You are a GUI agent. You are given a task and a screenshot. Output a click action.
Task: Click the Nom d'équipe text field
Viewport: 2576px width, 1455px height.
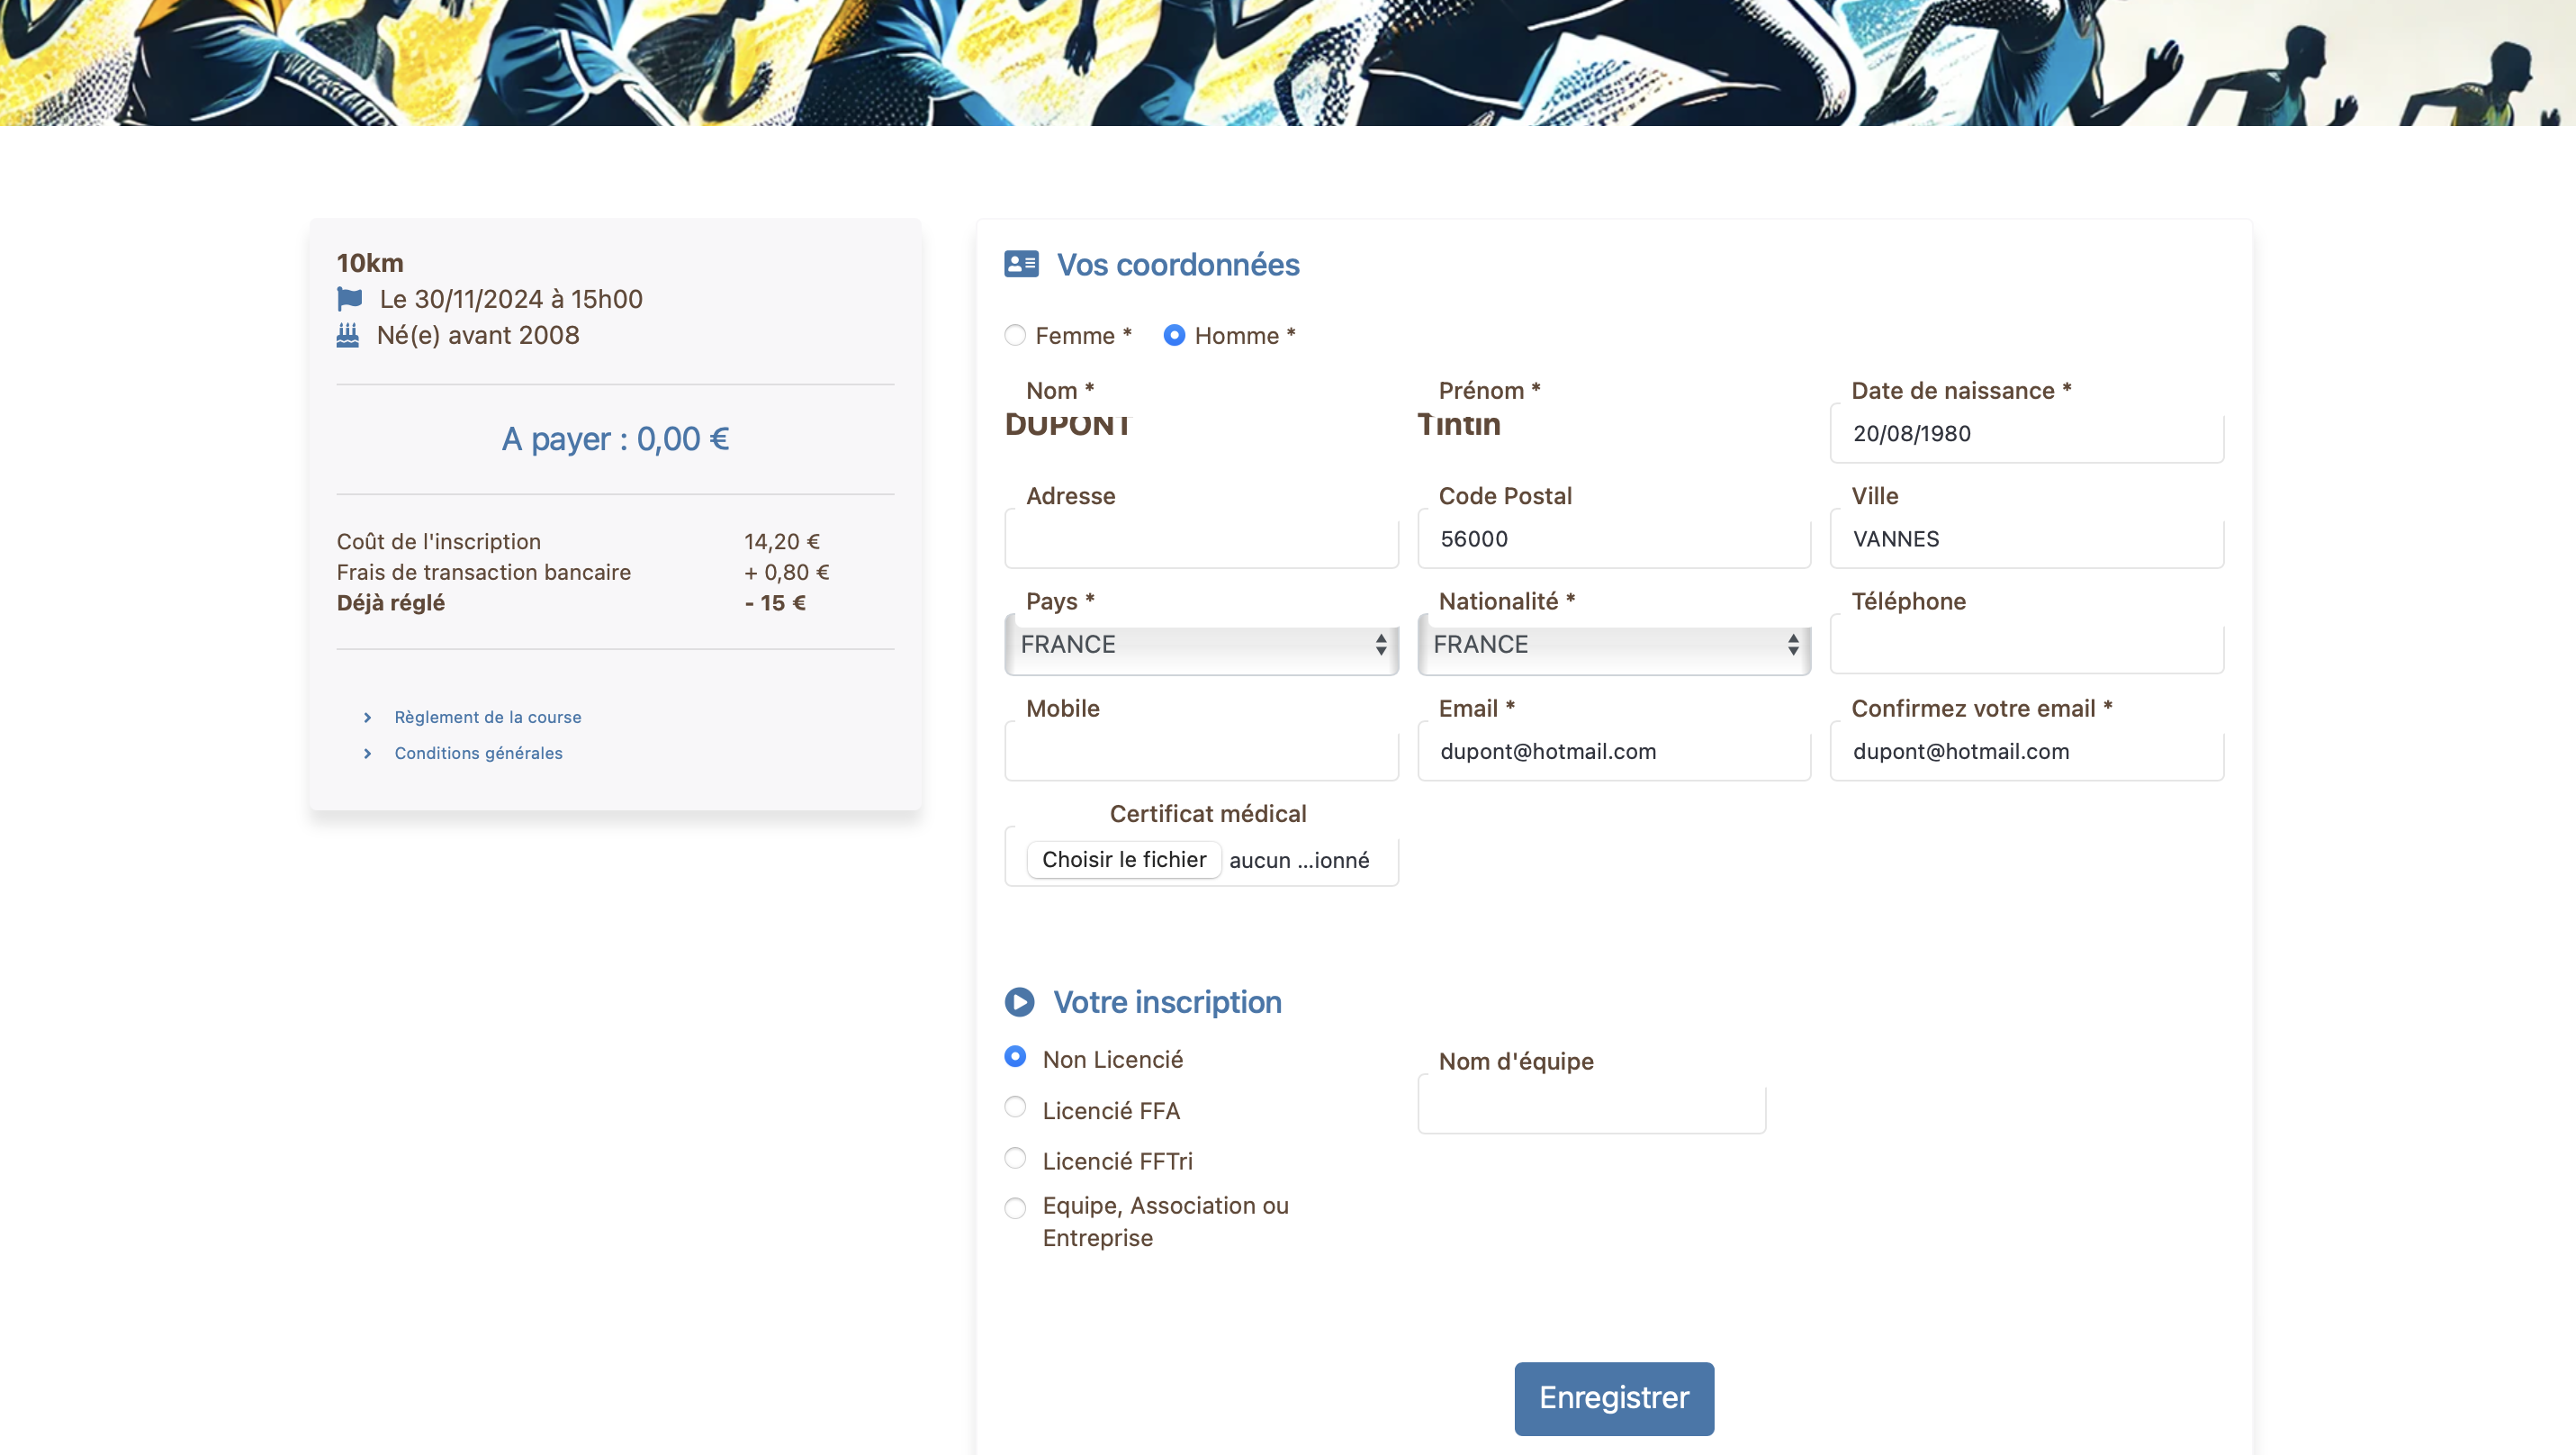click(1591, 1110)
